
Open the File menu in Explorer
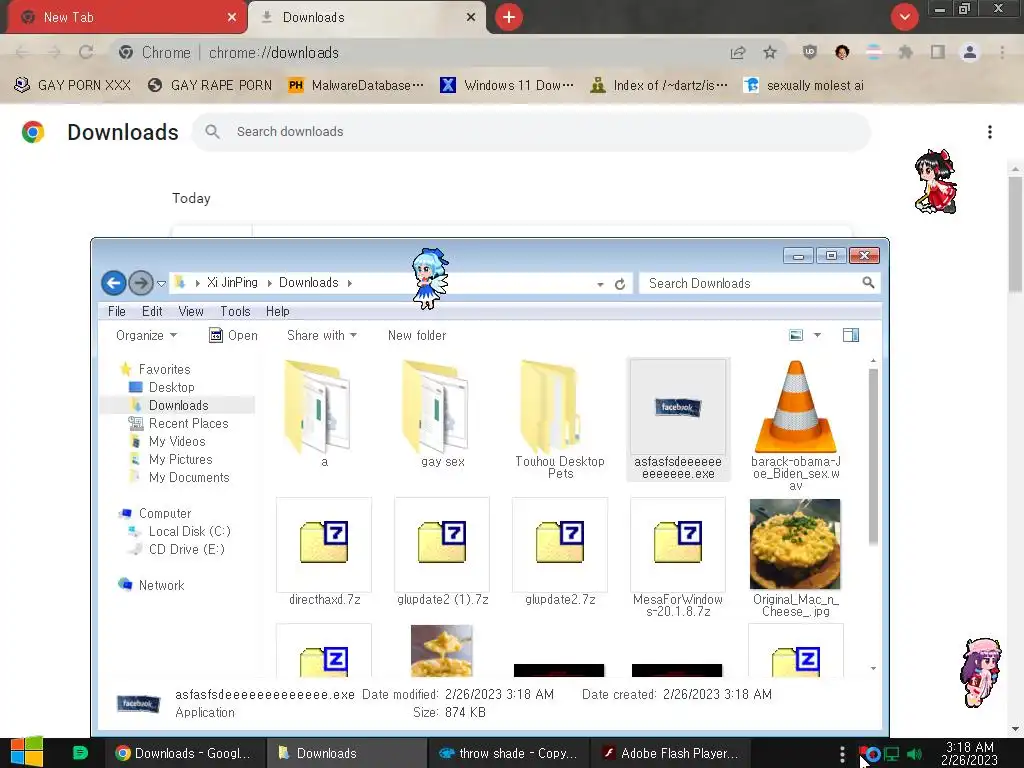117,312
